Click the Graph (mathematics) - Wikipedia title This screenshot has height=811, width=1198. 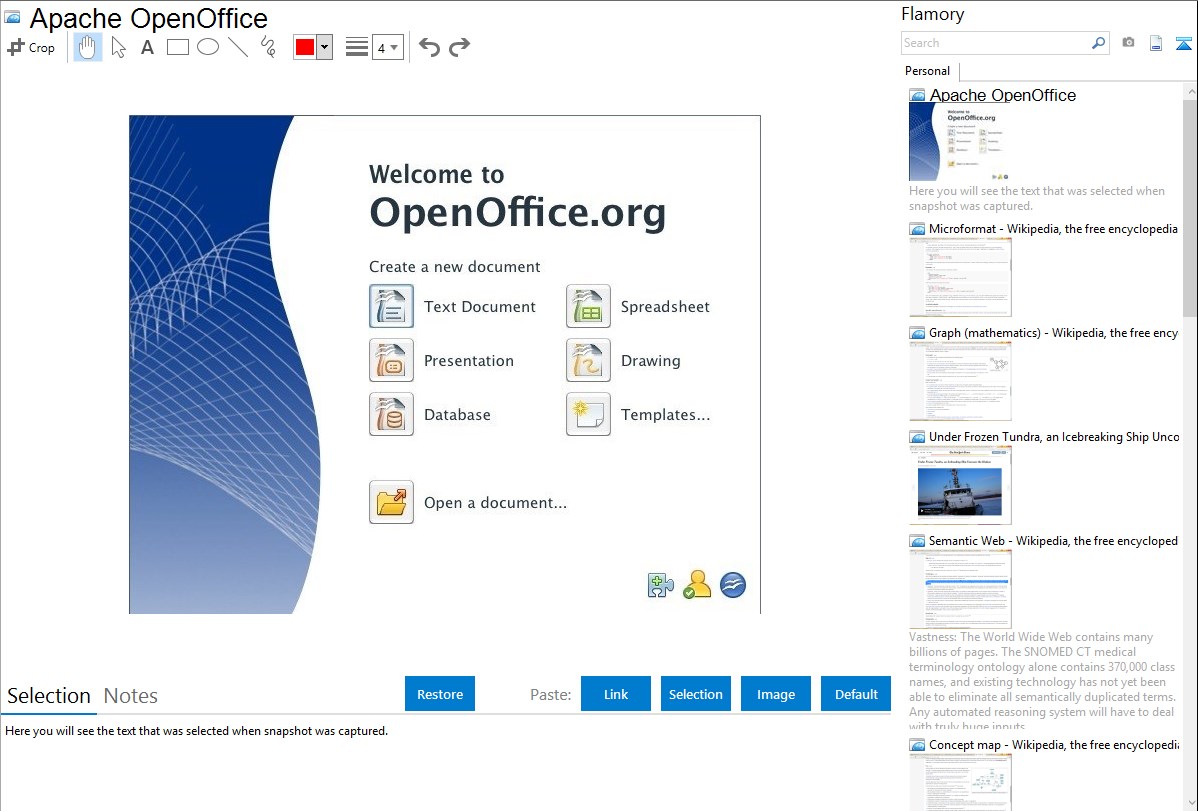tap(1053, 333)
